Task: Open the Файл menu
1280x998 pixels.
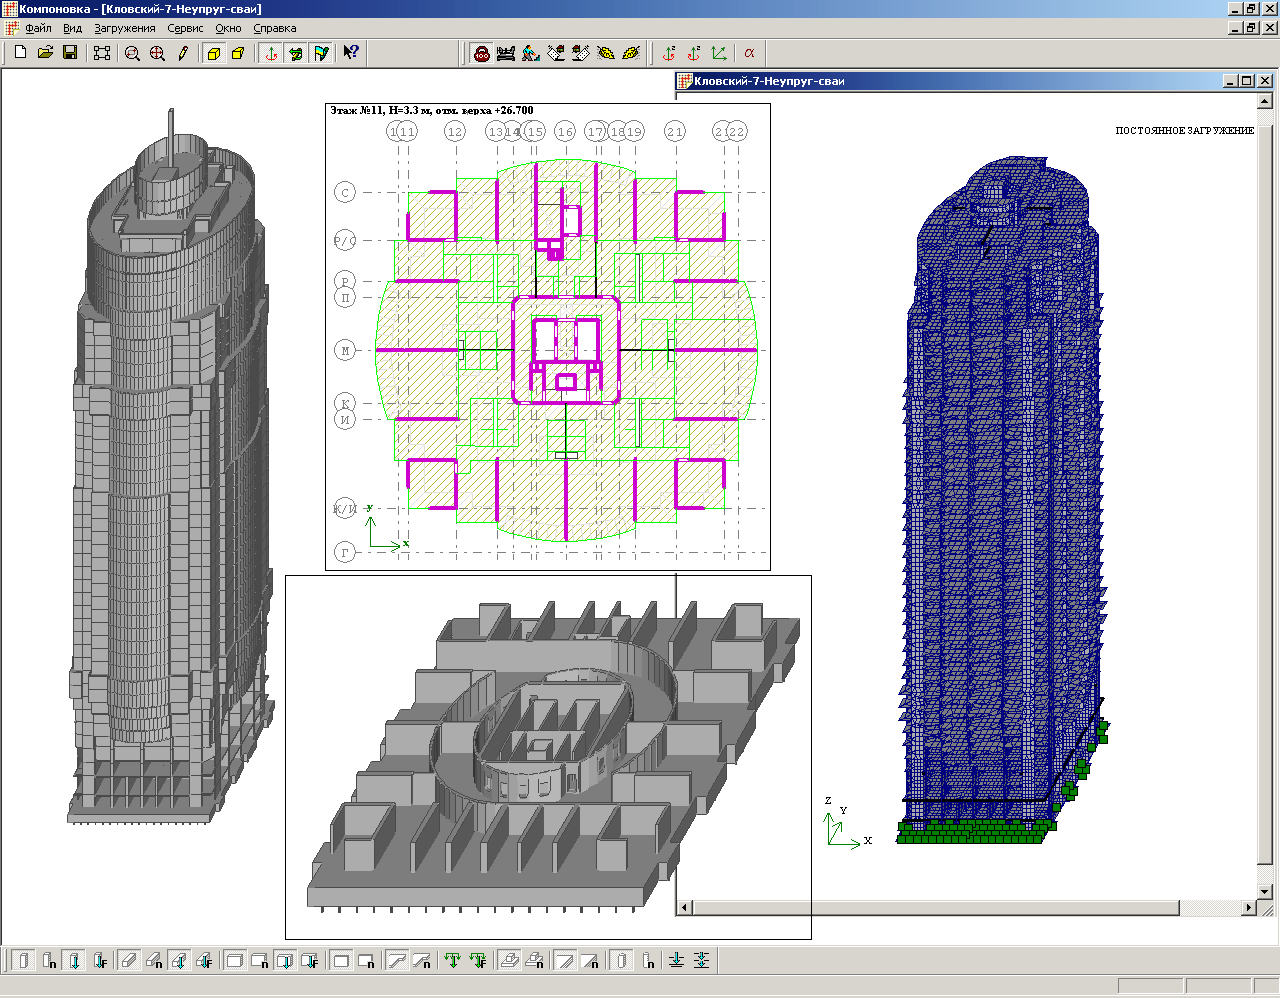Action: (x=38, y=28)
